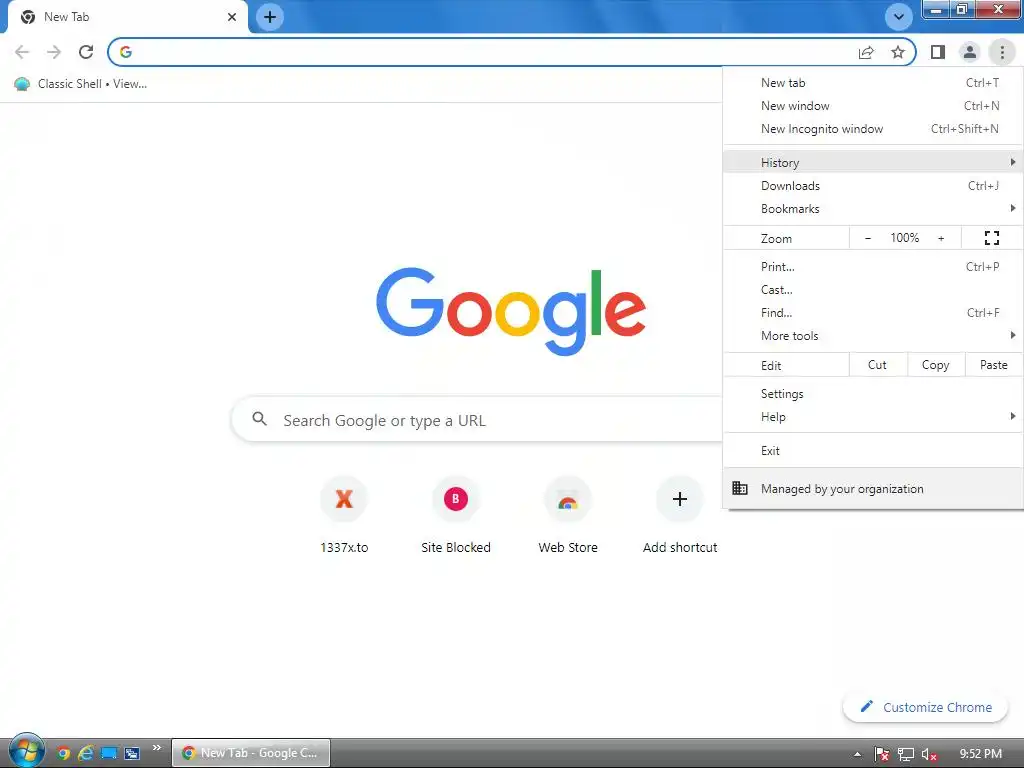Click the share this page icon

866,52
